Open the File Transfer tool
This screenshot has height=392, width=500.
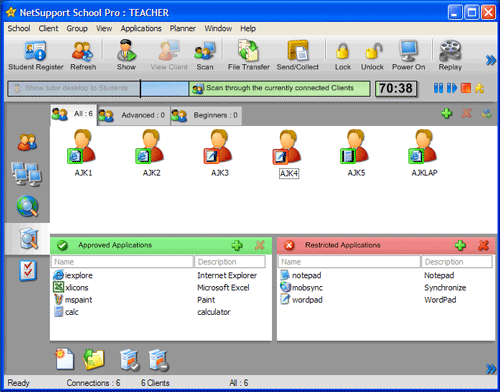(249, 55)
